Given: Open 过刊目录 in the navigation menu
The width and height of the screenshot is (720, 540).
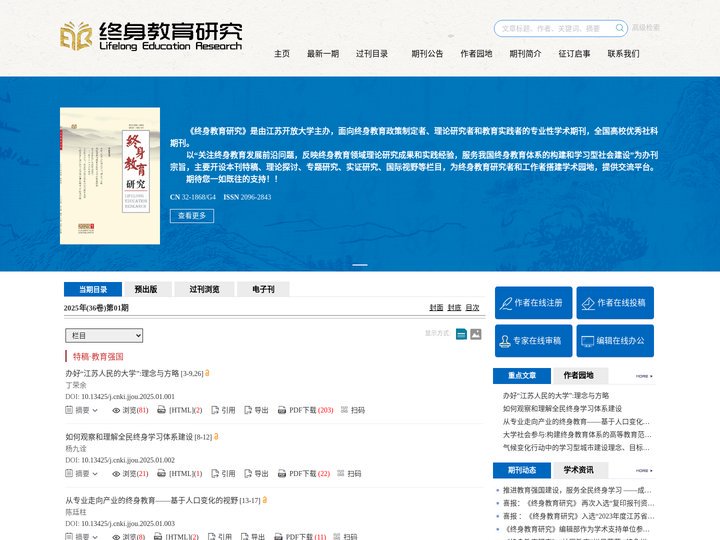Looking at the screenshot, I should point(372,54).
